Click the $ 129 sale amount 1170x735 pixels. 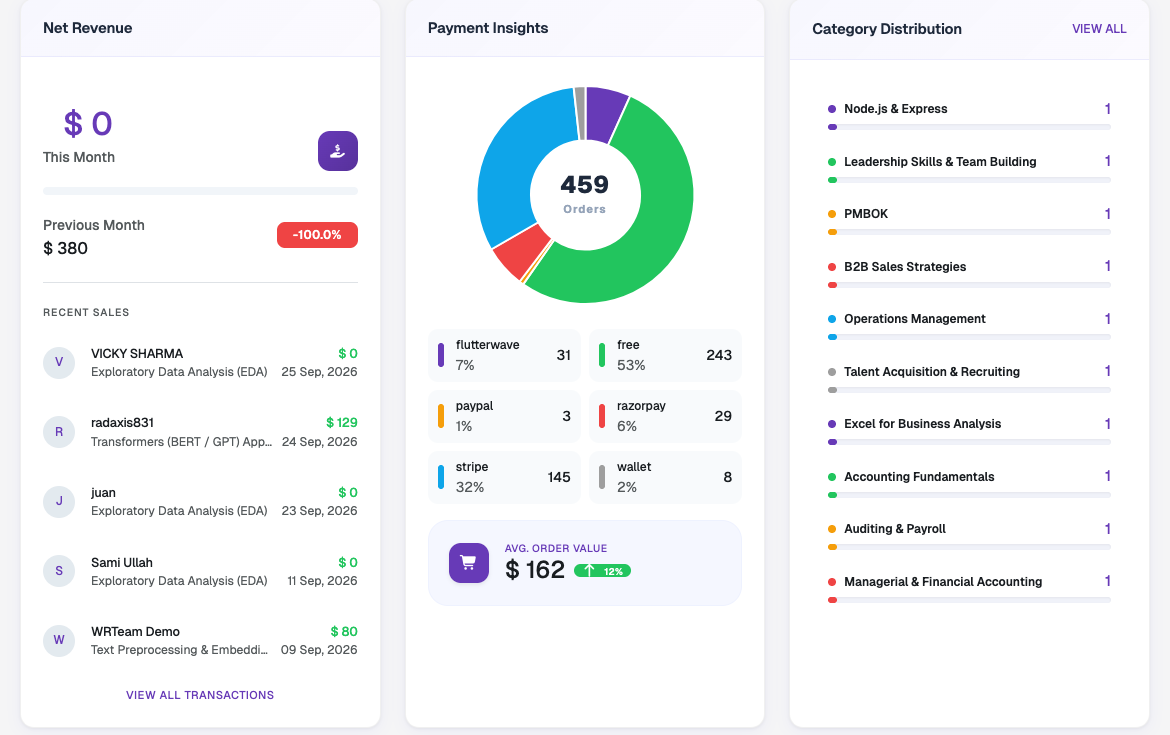[x=342, y=423]
